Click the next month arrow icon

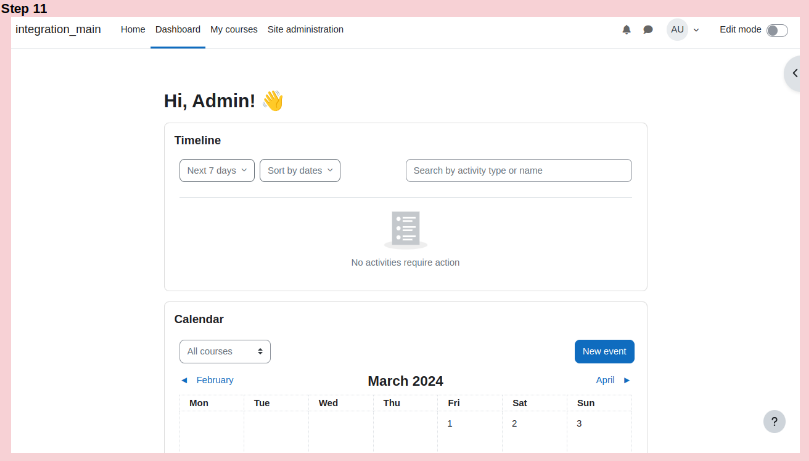pos(627,381)
